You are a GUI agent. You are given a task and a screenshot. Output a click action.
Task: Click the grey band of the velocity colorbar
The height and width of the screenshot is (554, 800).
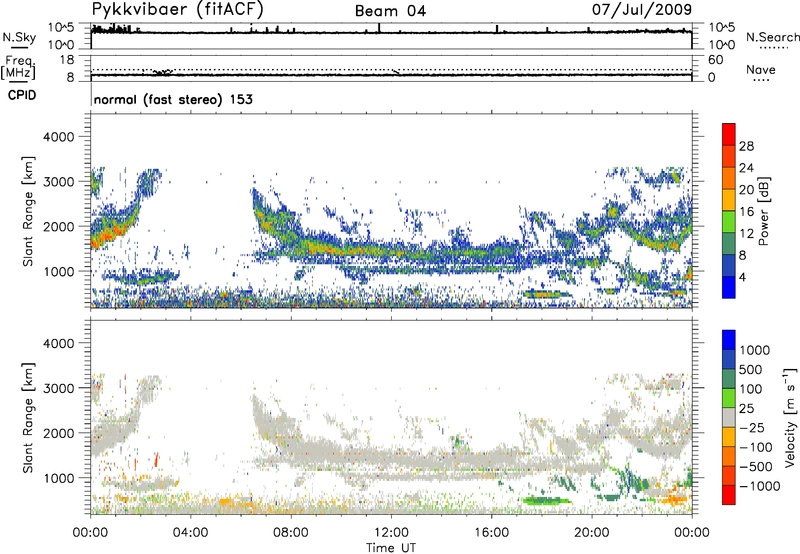[x=729, y=418]
